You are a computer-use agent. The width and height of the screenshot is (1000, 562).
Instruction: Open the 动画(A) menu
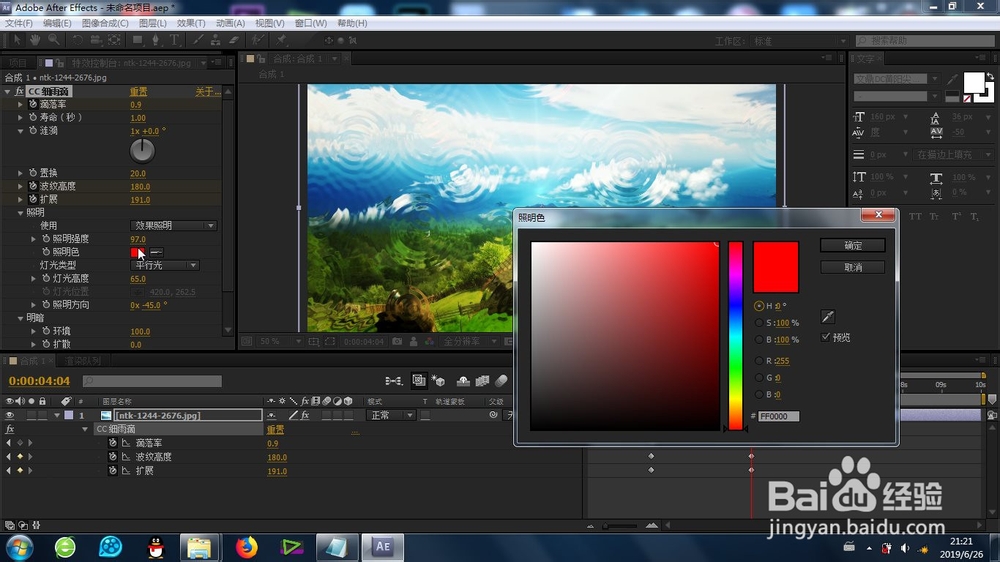pyautogui.click(x=230, y=23)
